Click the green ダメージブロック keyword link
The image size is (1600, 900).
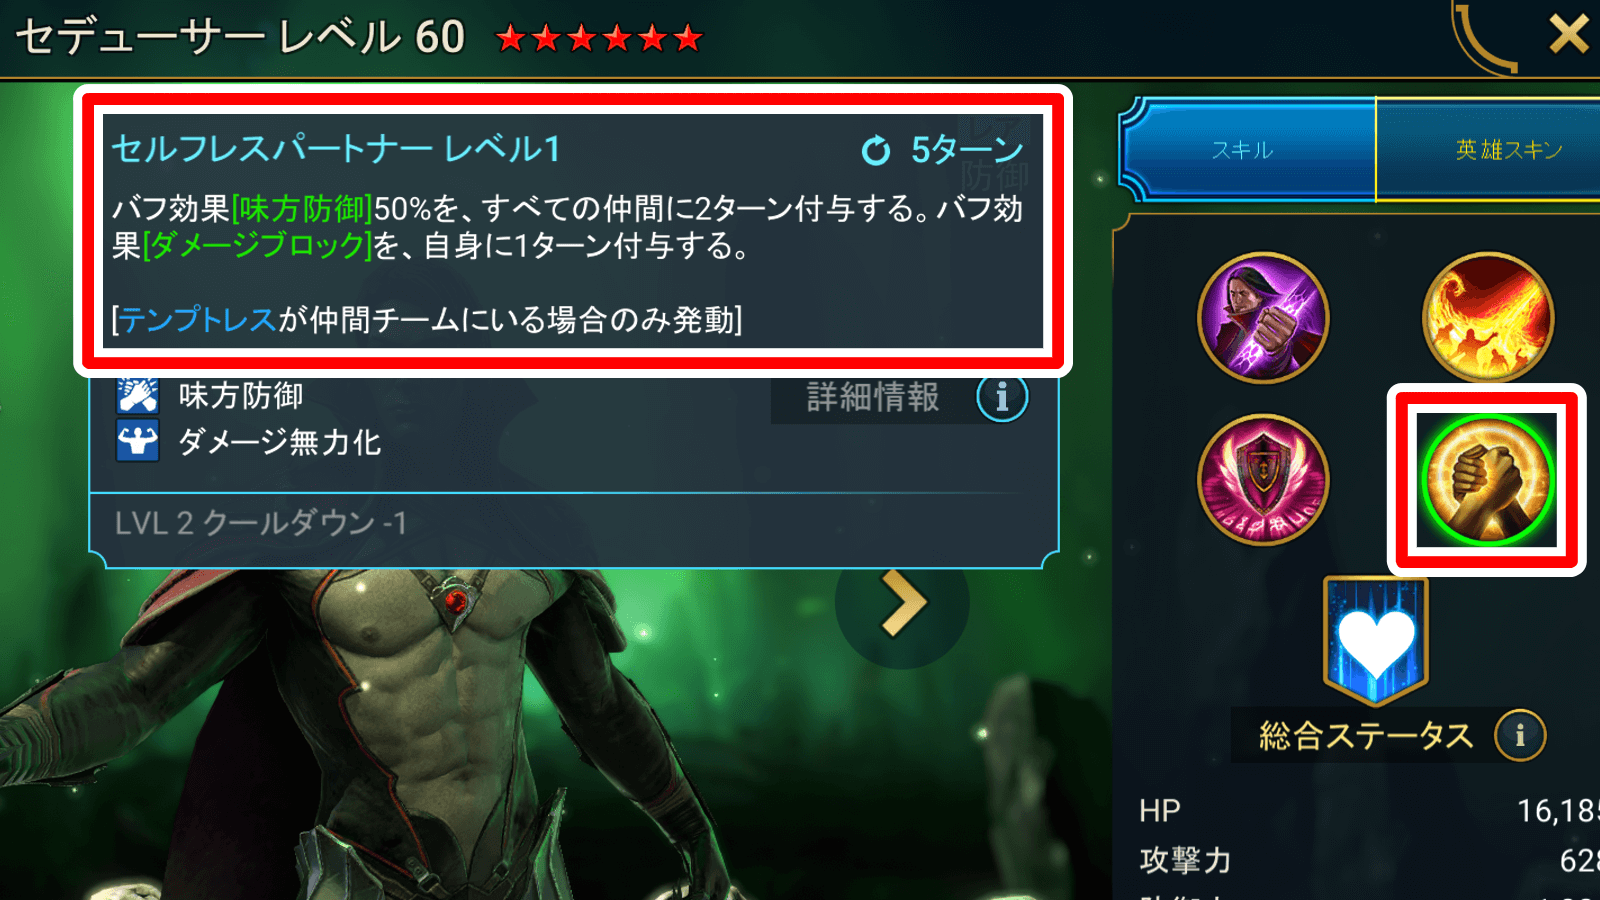pyautogui.click(x=258, y=246)
